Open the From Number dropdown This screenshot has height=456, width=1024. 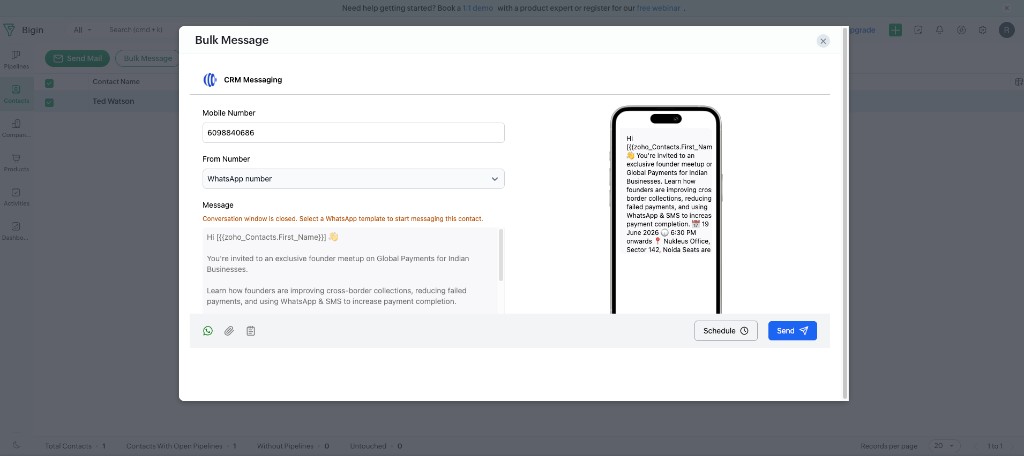click(353, 178)
